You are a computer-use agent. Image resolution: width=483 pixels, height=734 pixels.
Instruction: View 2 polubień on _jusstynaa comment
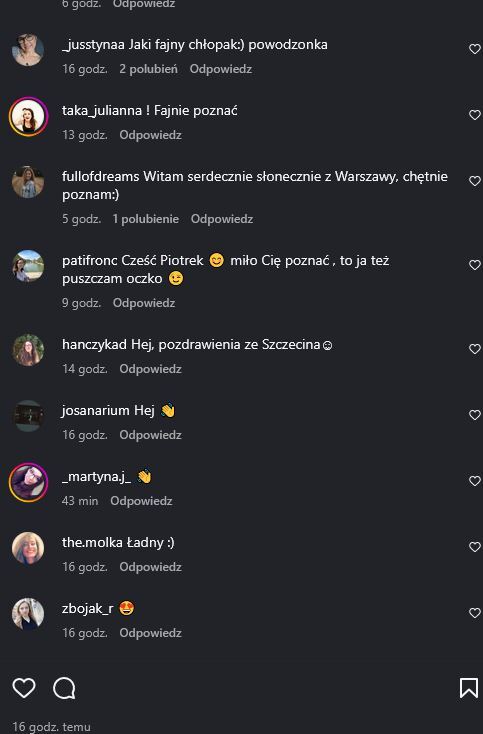[x=148, y=69]
